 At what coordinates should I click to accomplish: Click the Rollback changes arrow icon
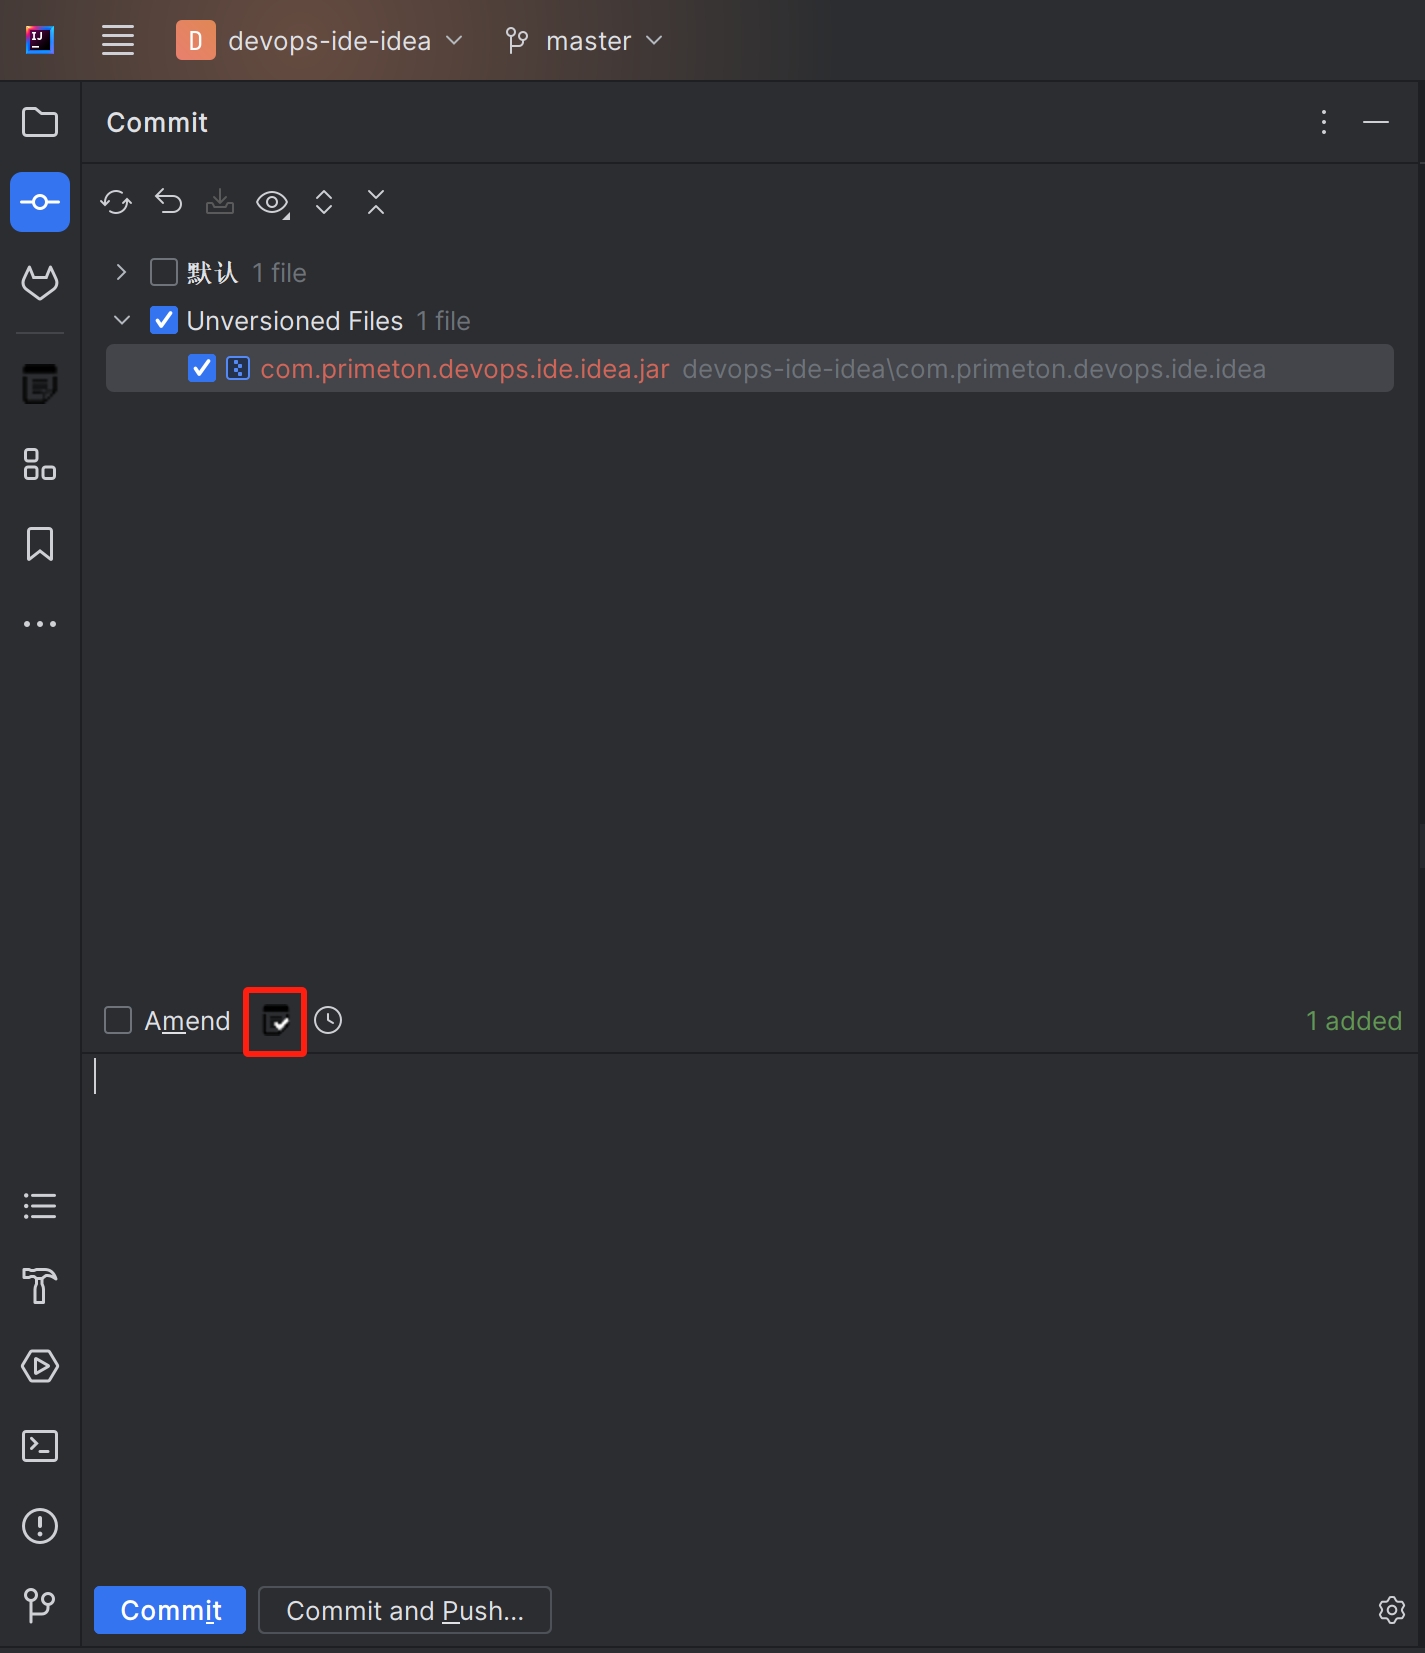tap(168, 203)
